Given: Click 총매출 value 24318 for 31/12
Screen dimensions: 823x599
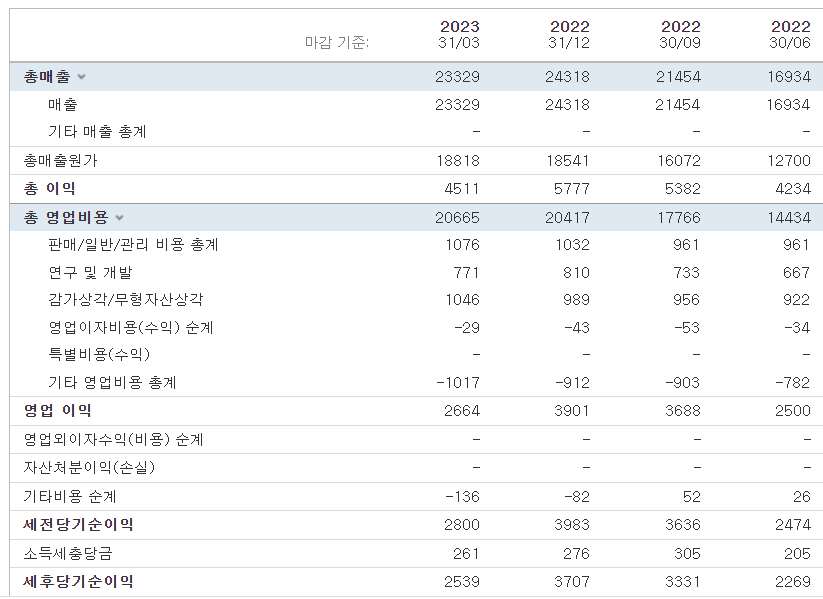Looking at the screenshot, I should 567,77.
